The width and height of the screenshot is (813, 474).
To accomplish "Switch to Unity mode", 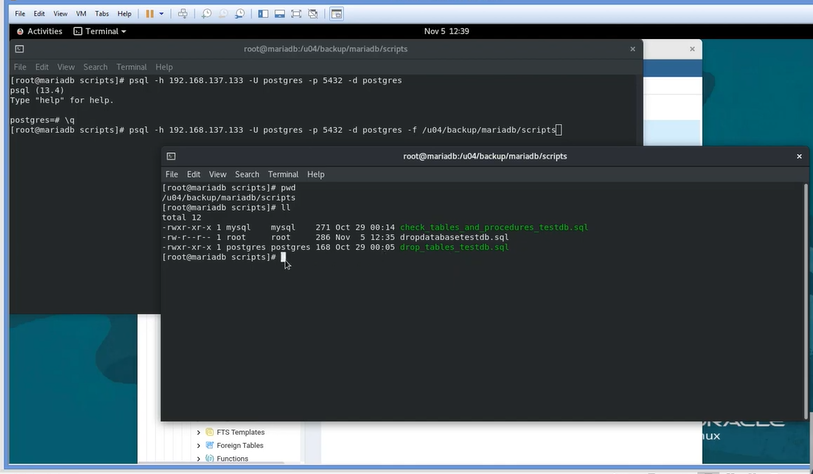I will [x=313, y=14].
